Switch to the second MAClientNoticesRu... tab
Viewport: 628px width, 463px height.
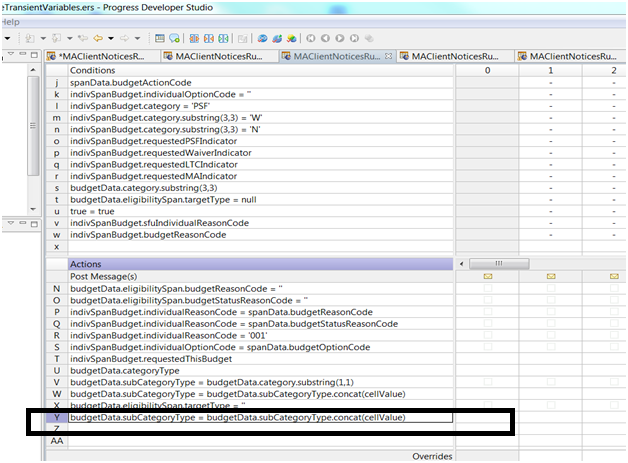pos(219,56)
